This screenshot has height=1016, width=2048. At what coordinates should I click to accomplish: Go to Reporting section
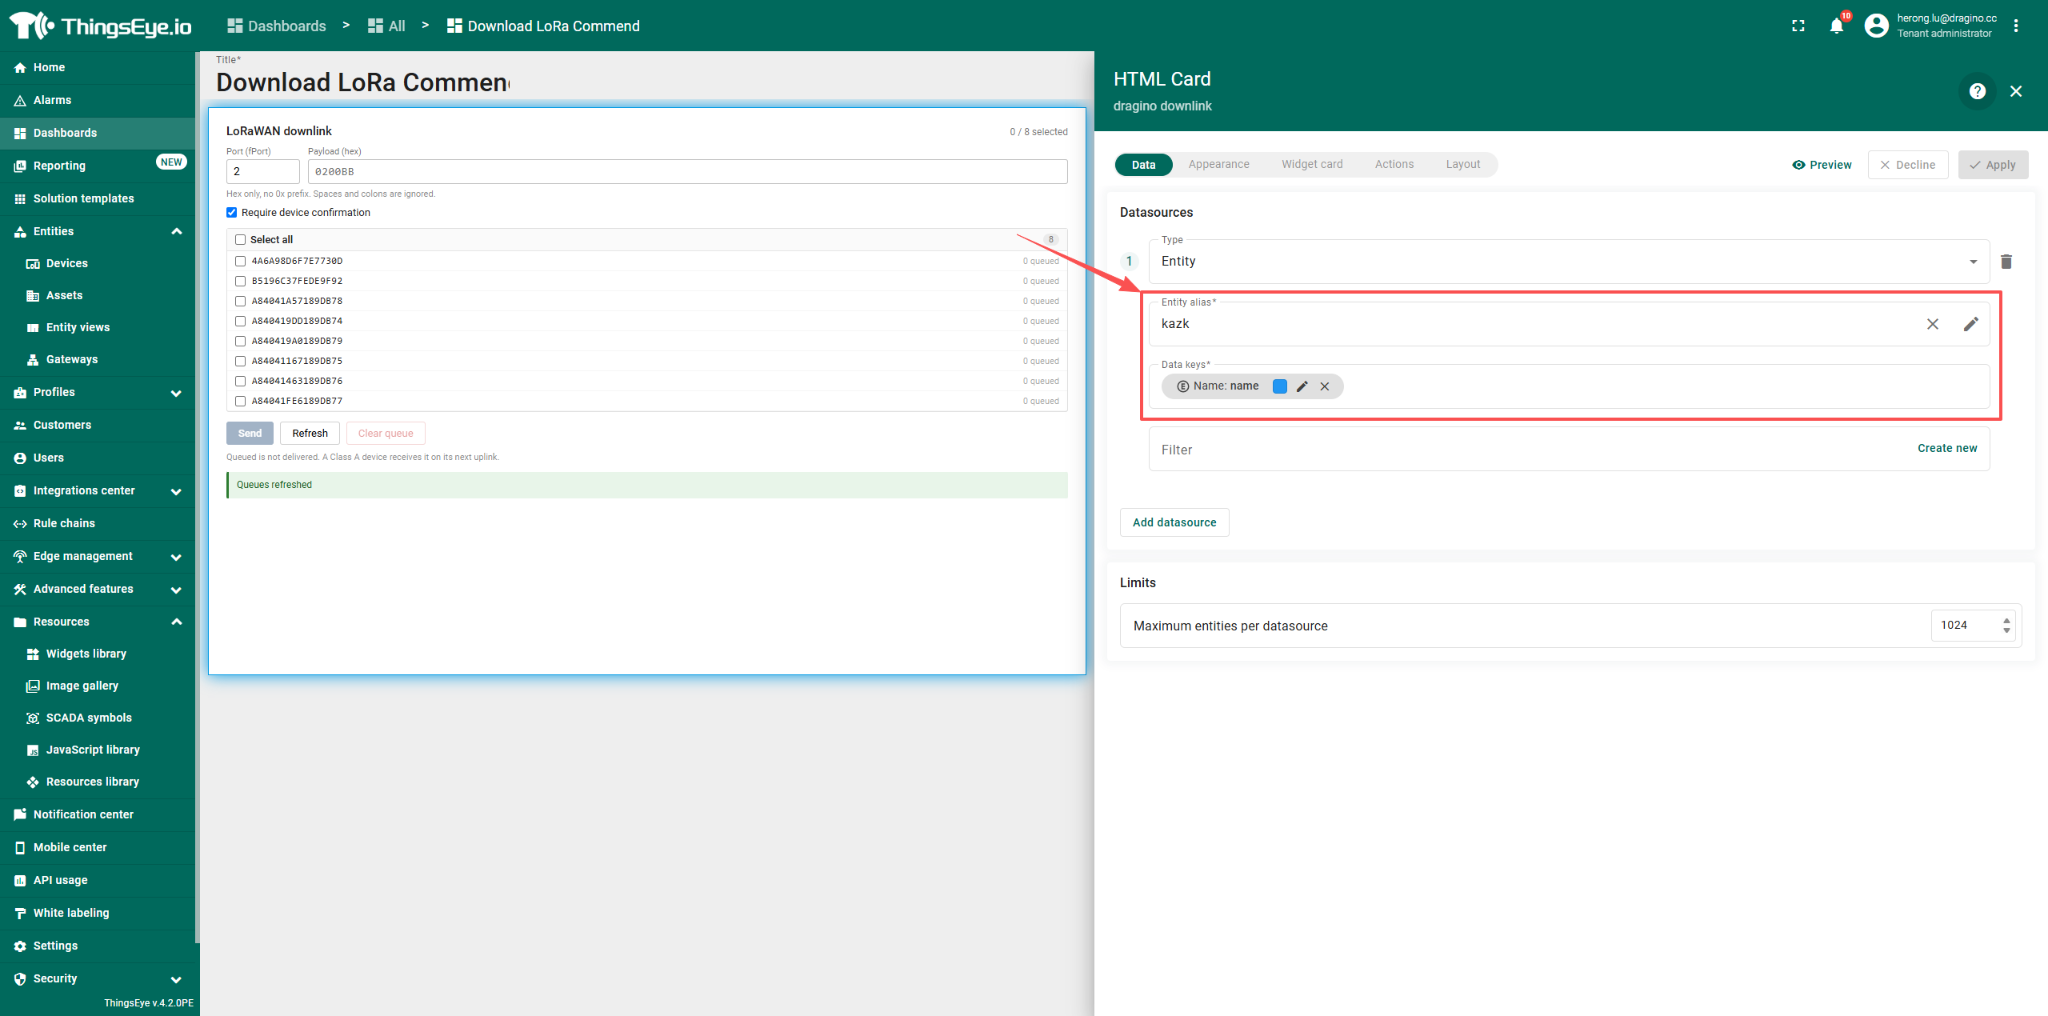[x=97, y=165]
